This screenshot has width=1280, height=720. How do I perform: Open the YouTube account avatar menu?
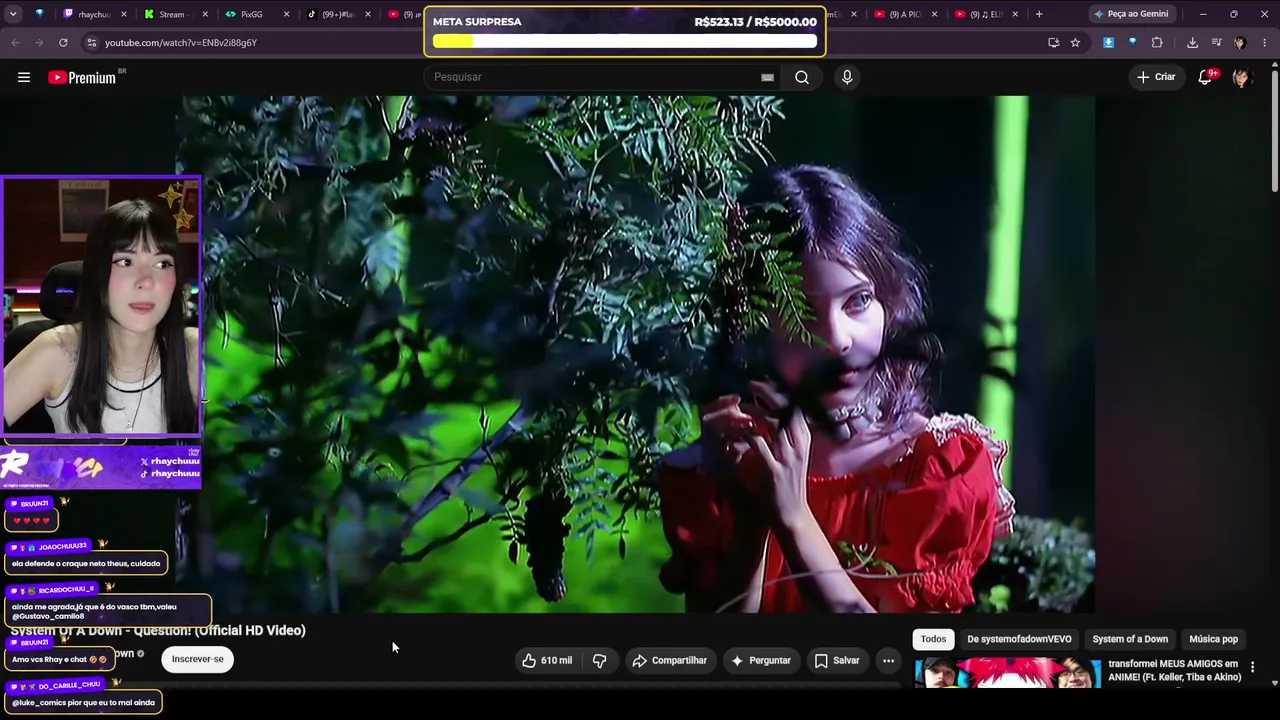[x=1241, y=77]
